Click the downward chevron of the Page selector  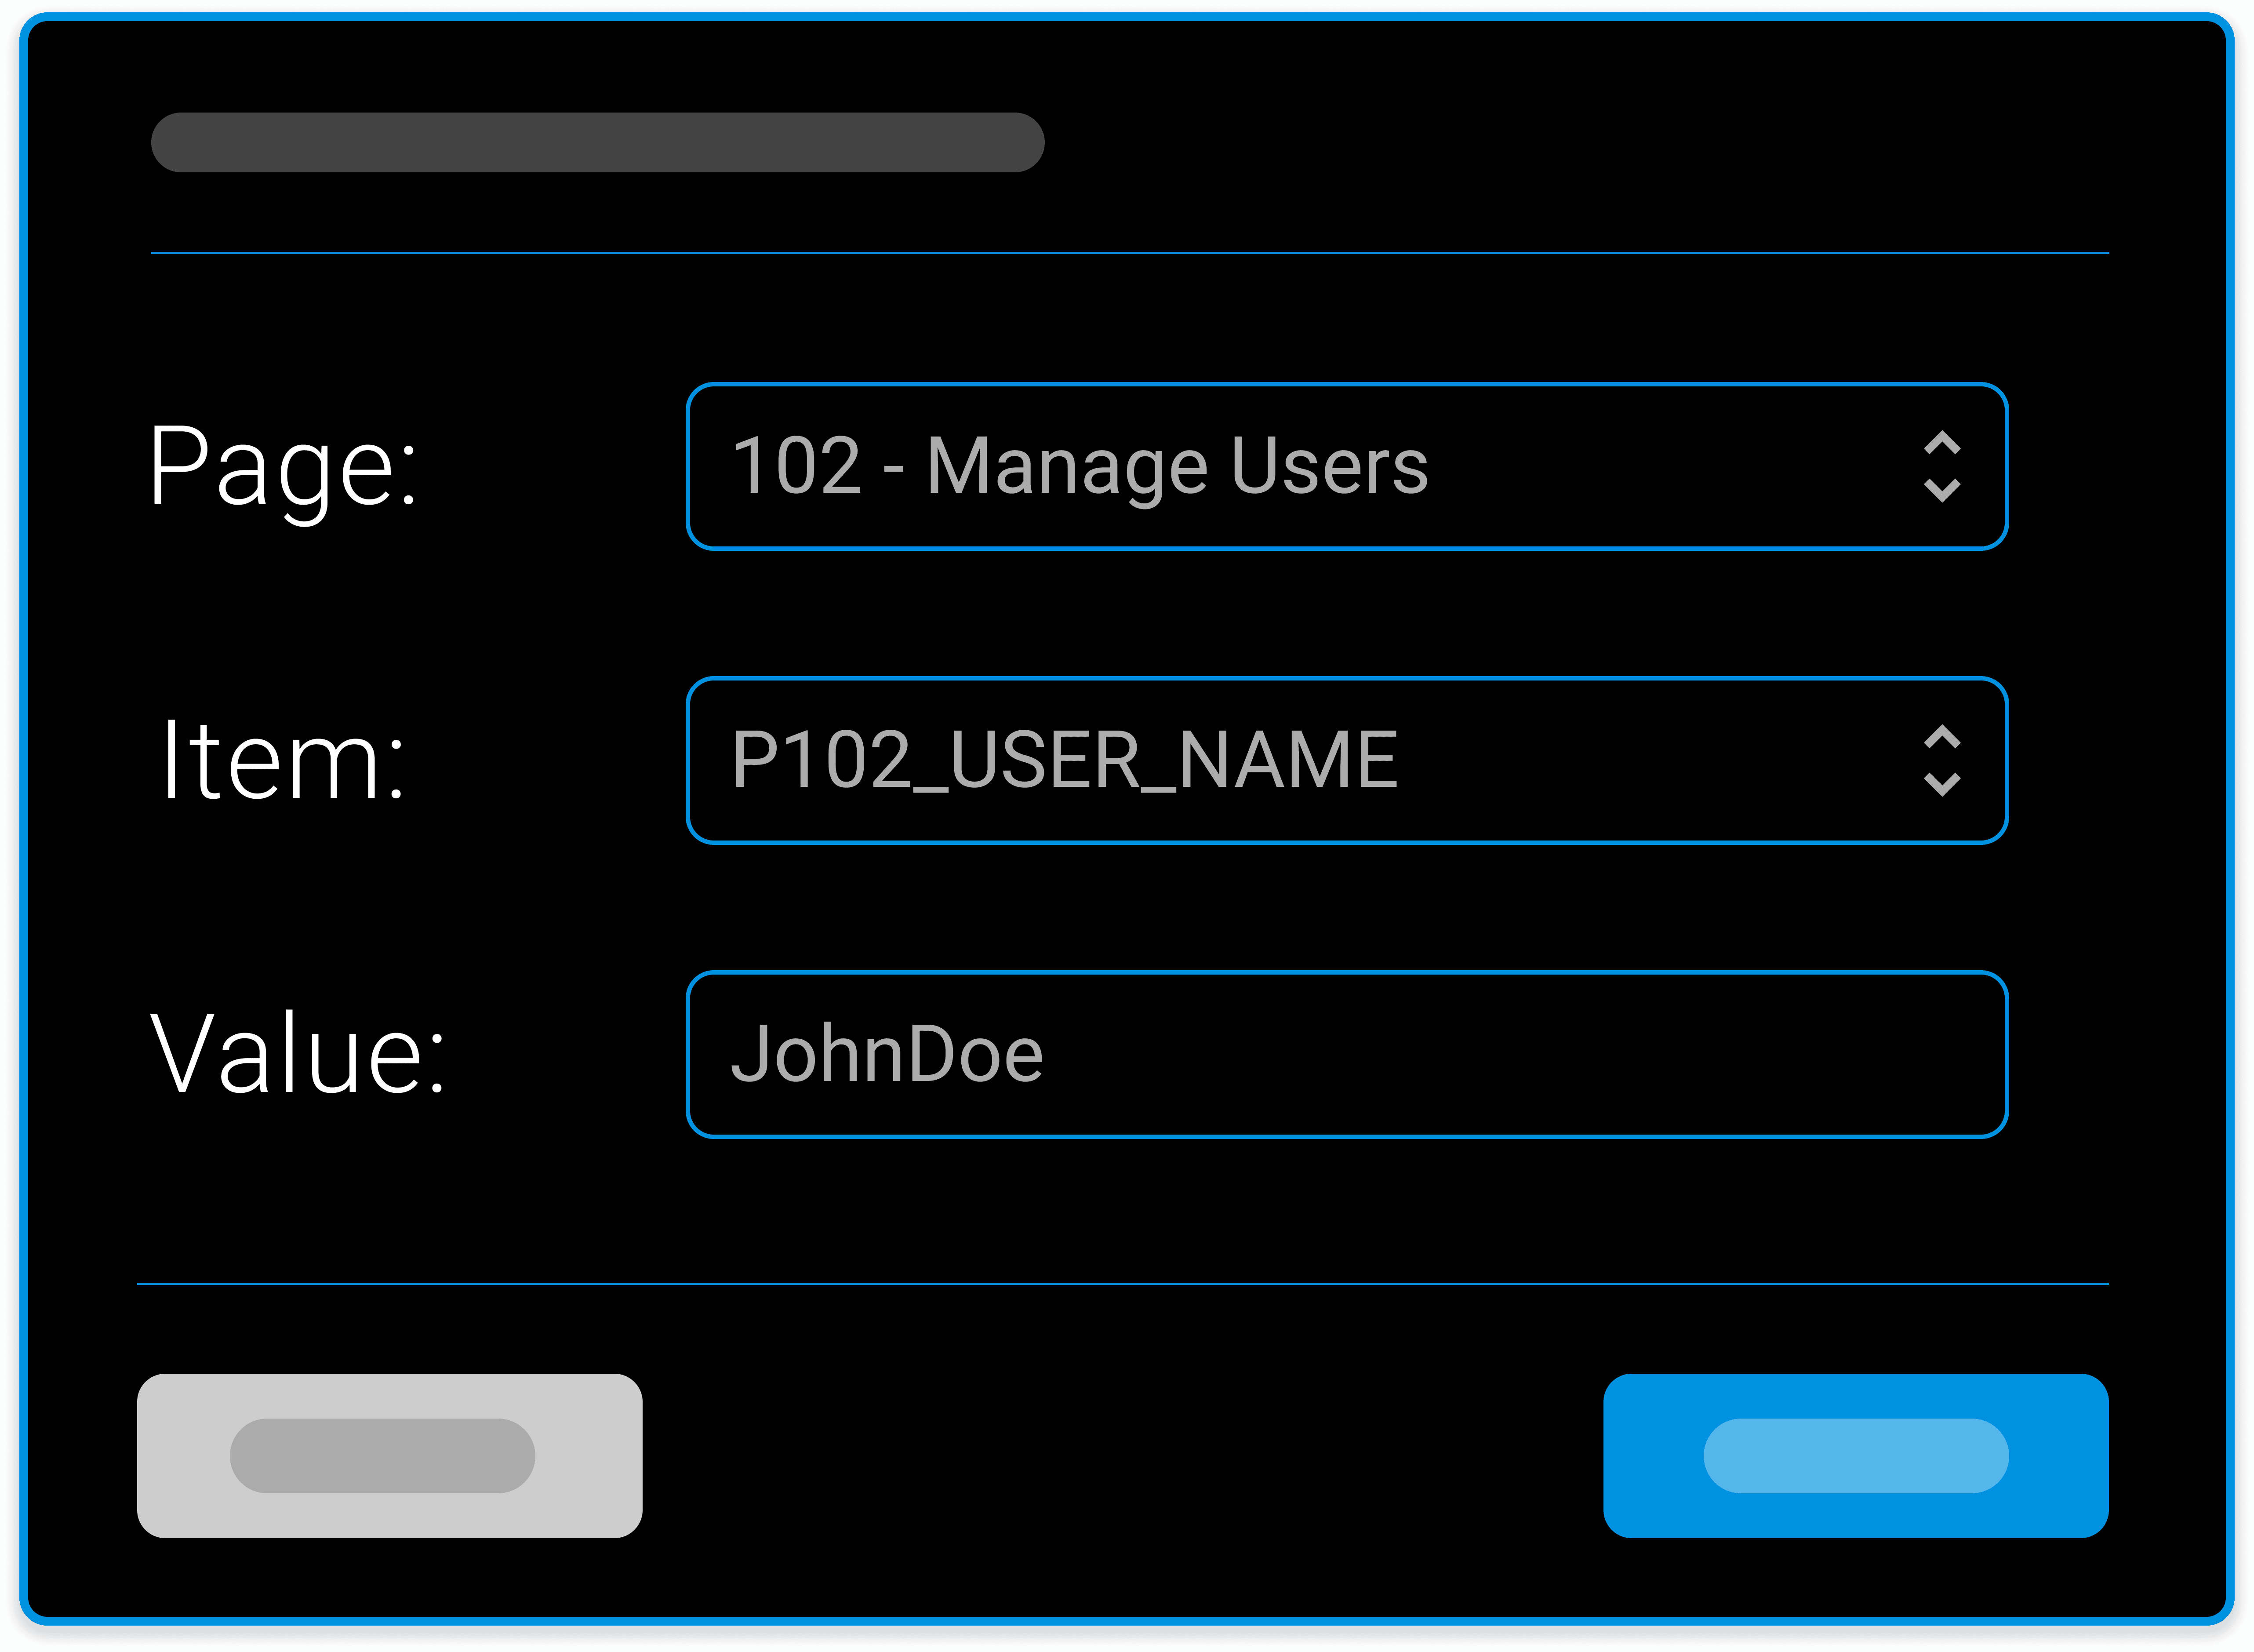point(1942,490)
